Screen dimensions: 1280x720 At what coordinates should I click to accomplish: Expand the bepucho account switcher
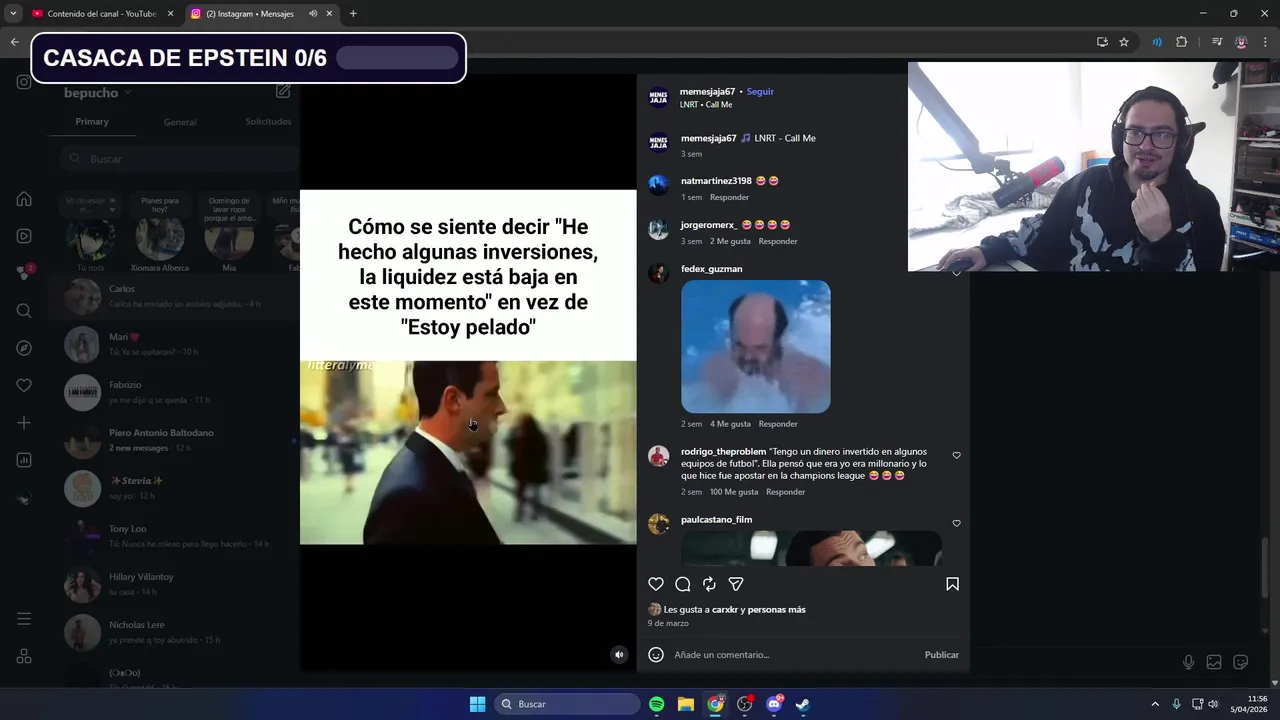click(x=97, y=93)
